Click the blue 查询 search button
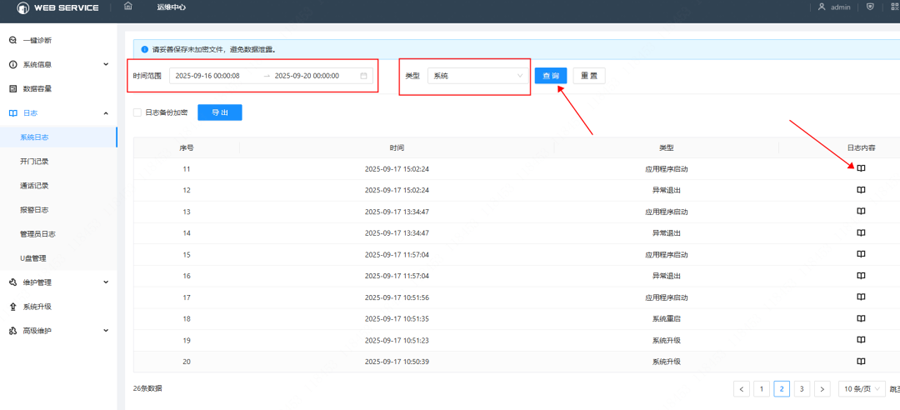The width and height of the screenshot is (900, 410). point(551,76)
